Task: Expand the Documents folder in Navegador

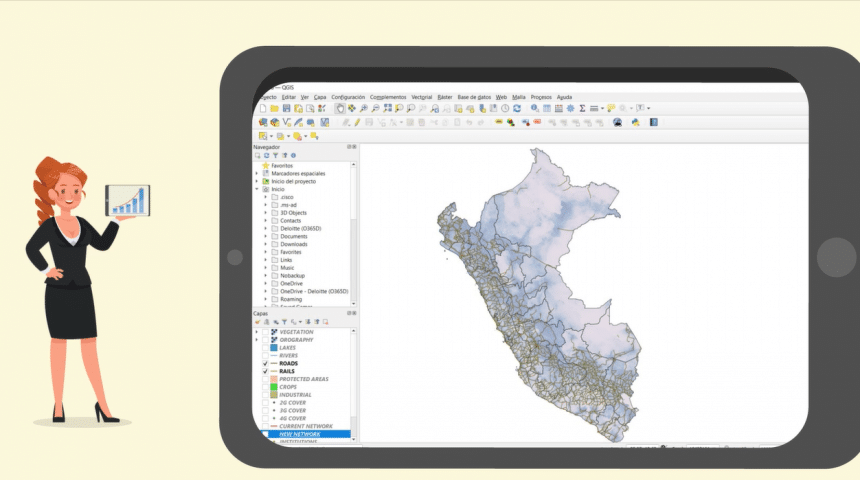Action: click(x=266, y=236)
